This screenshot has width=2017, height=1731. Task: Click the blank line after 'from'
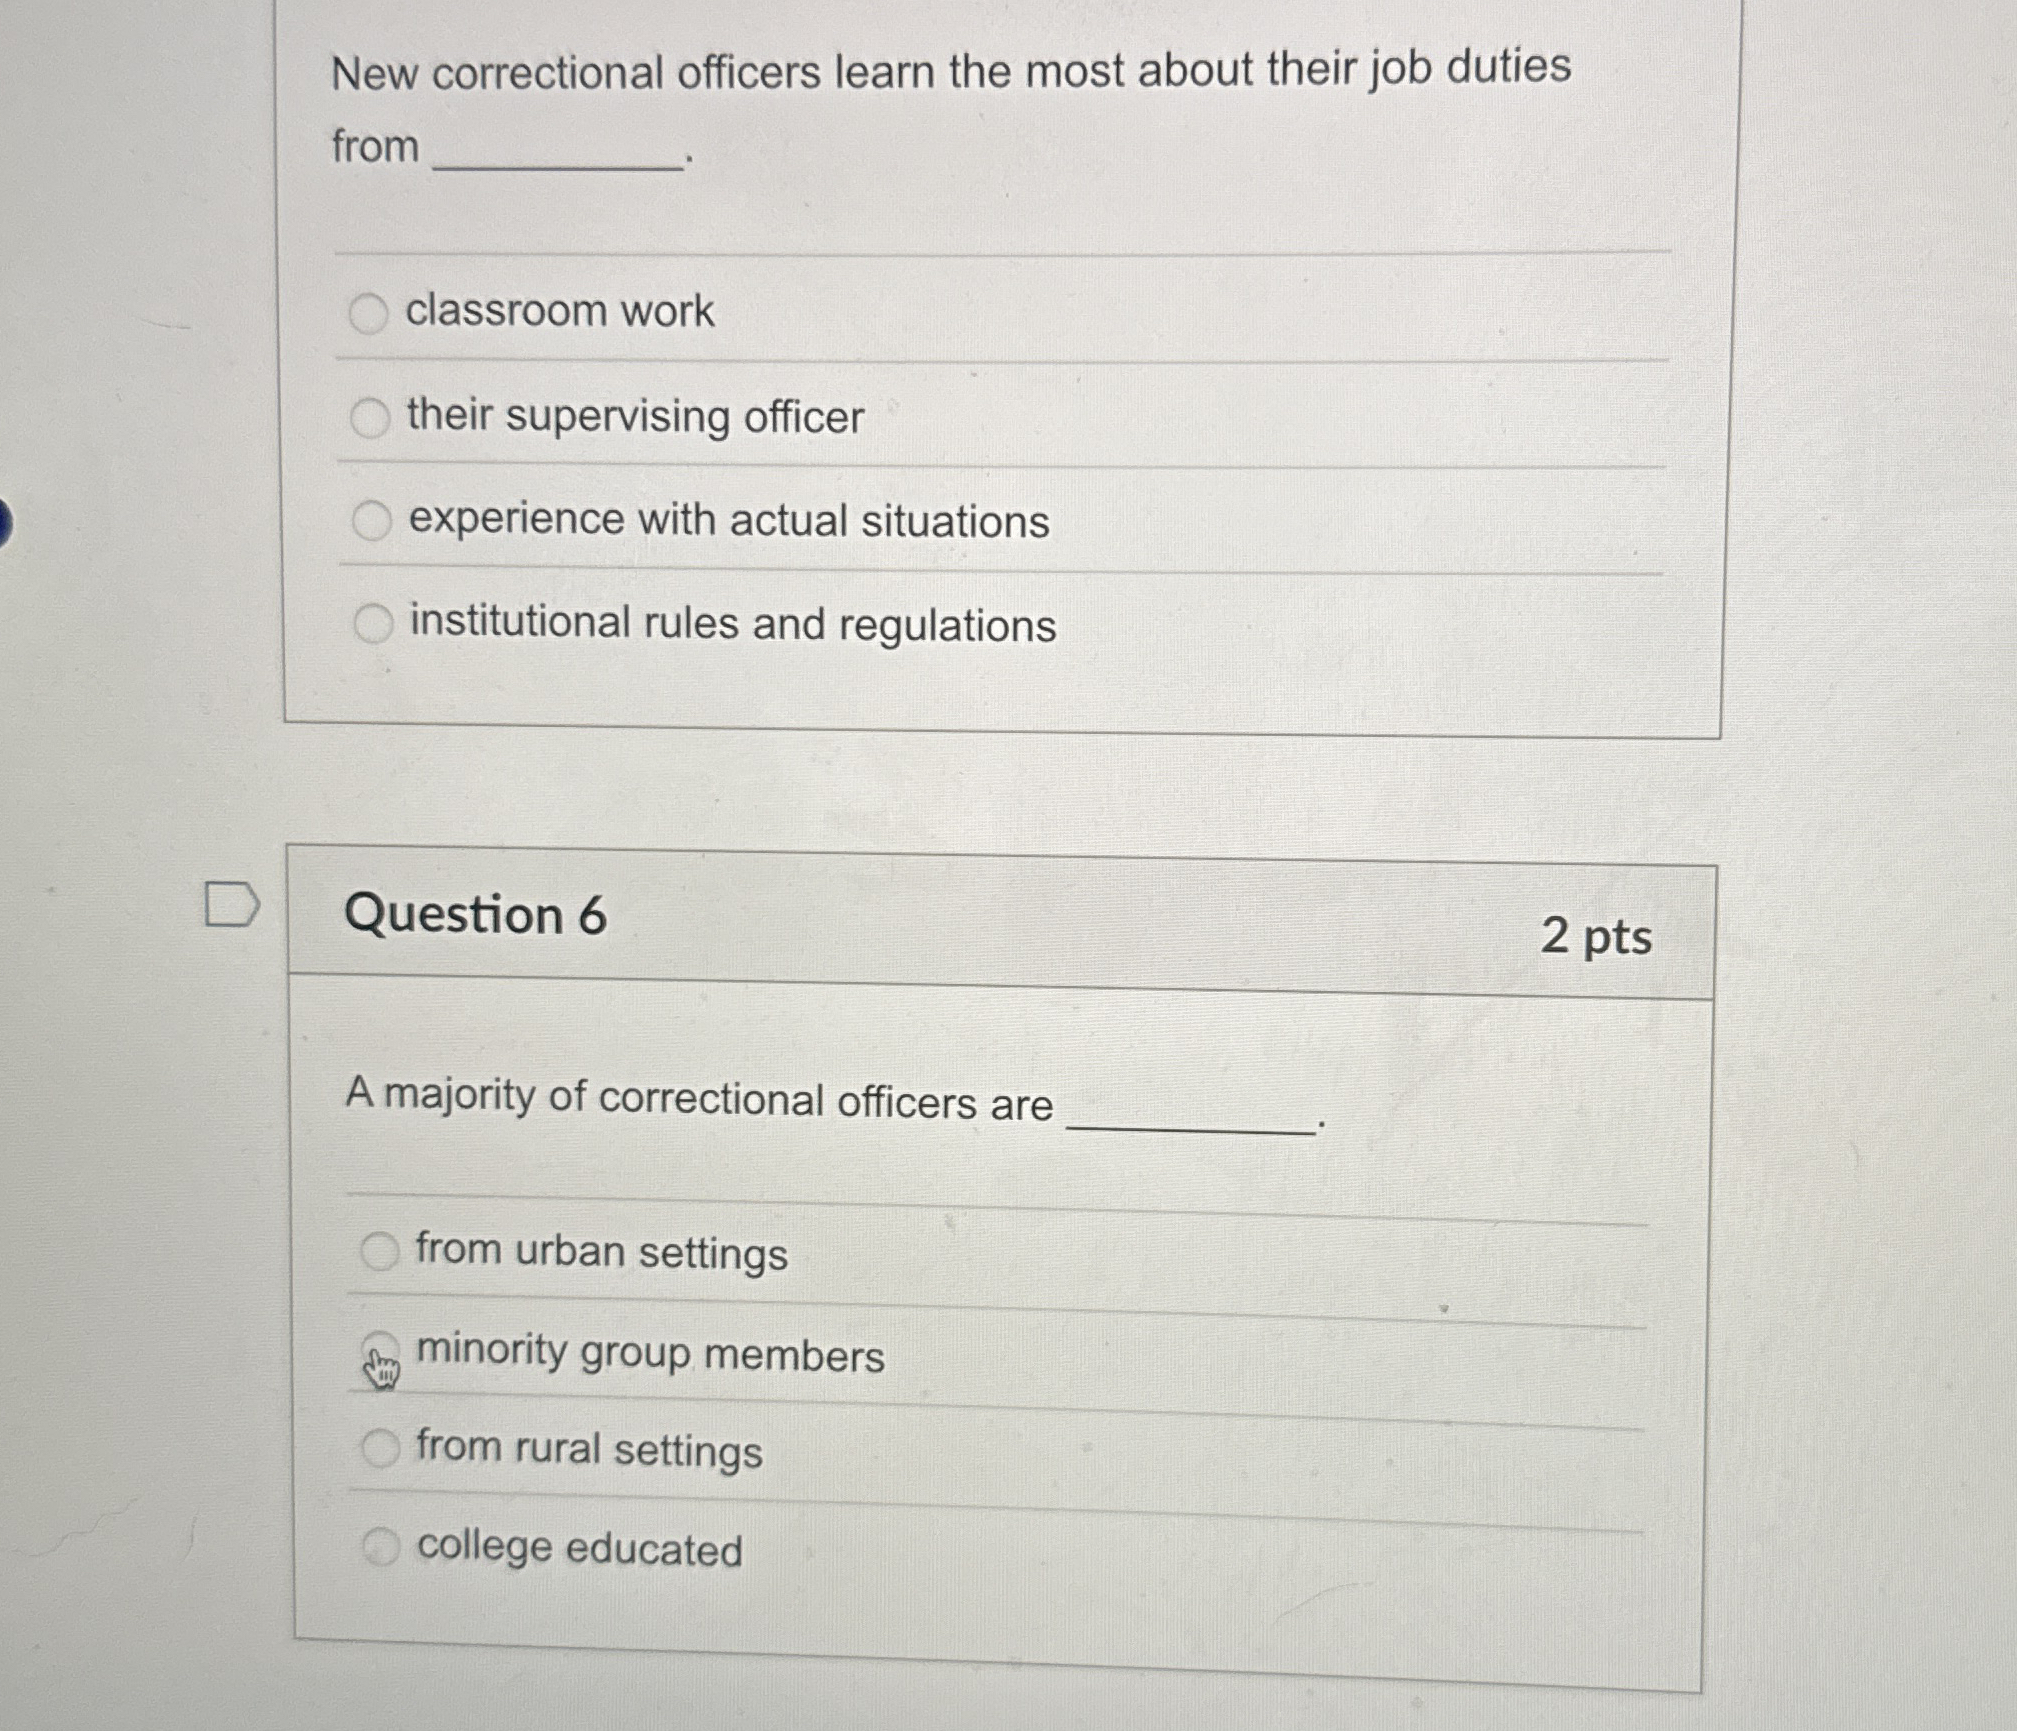click(x=556, y=160)
